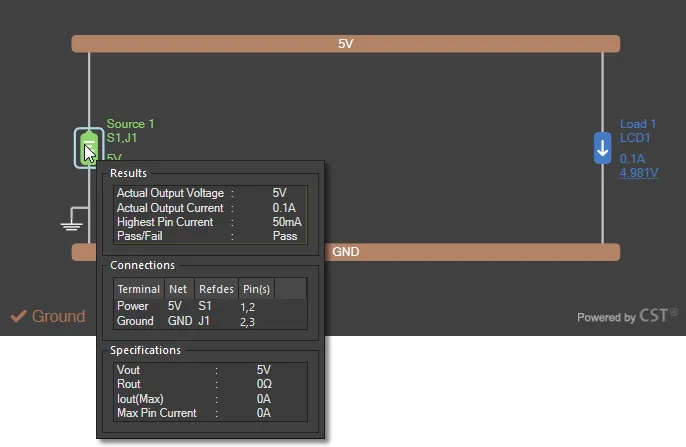Click the Net column header
686x447 pixels.
click(178, 289)
